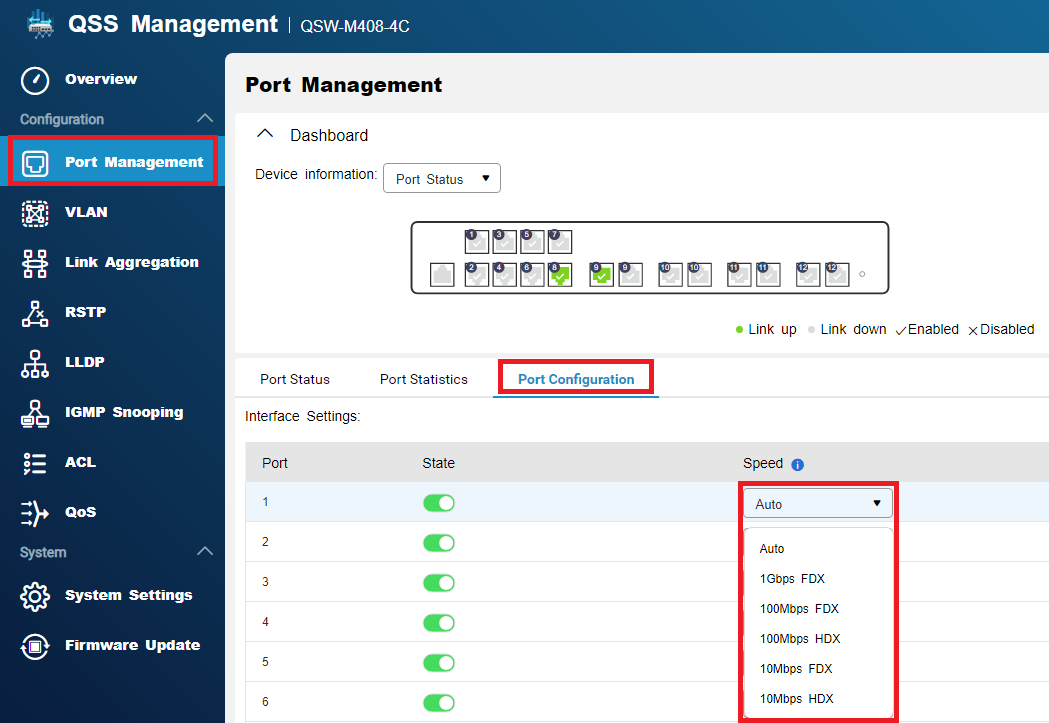Click the Speed column header text
Viewport: 1049px width, 723px height.
(x=763, y=463)
